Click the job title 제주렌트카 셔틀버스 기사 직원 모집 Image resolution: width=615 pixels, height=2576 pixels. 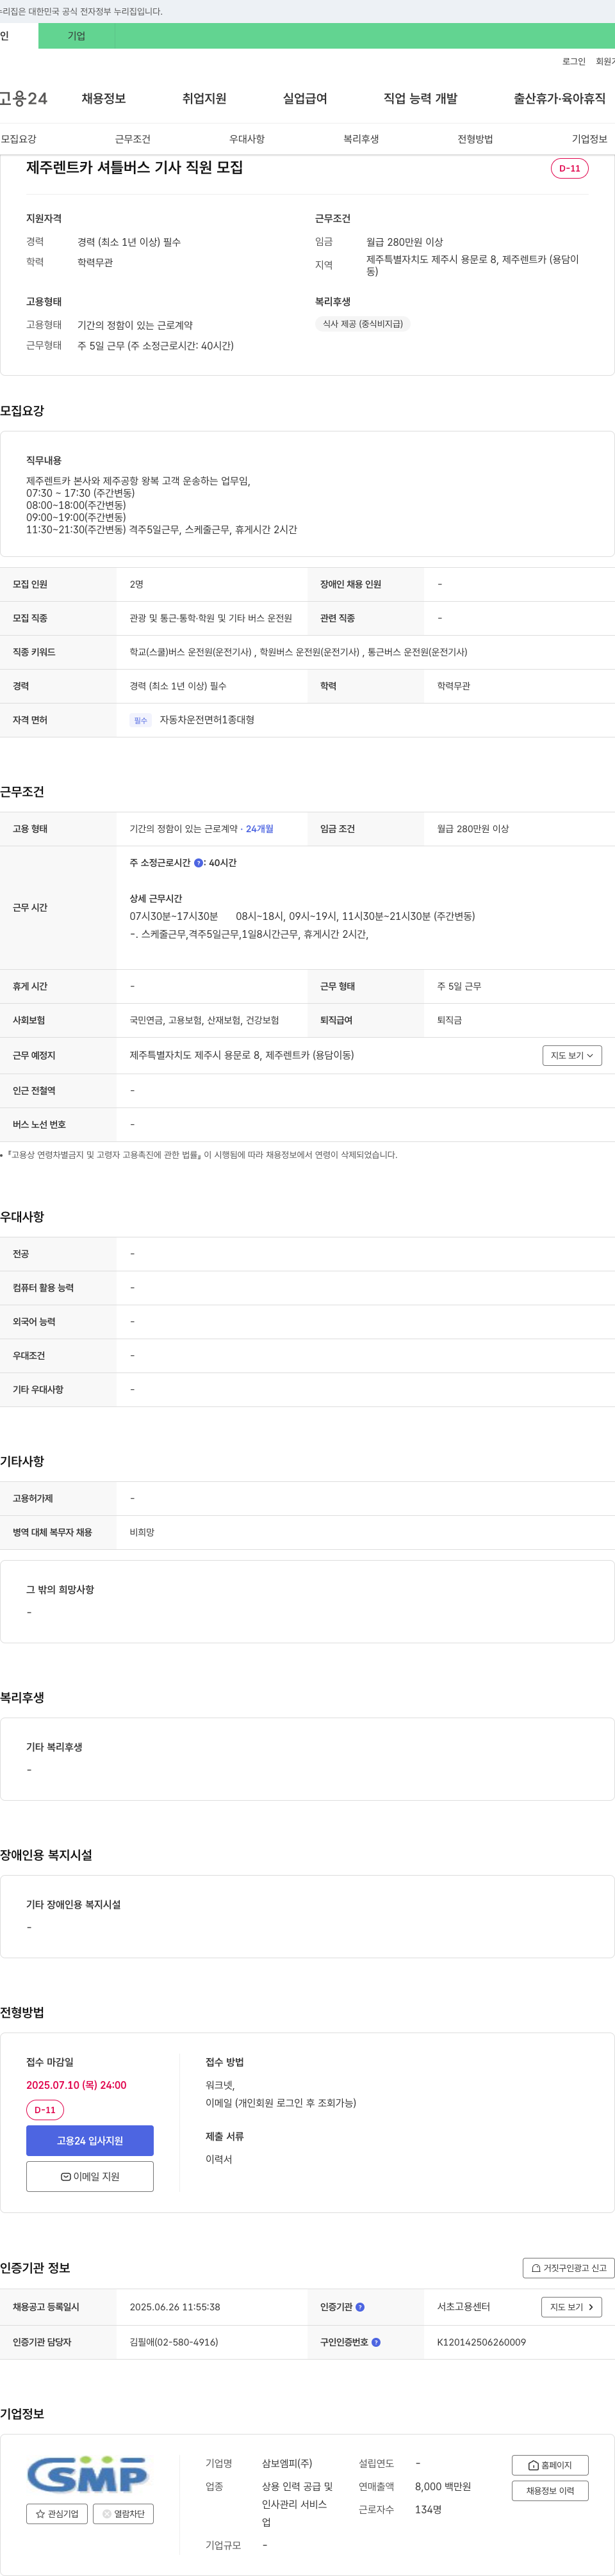click(x=134, y=167)
